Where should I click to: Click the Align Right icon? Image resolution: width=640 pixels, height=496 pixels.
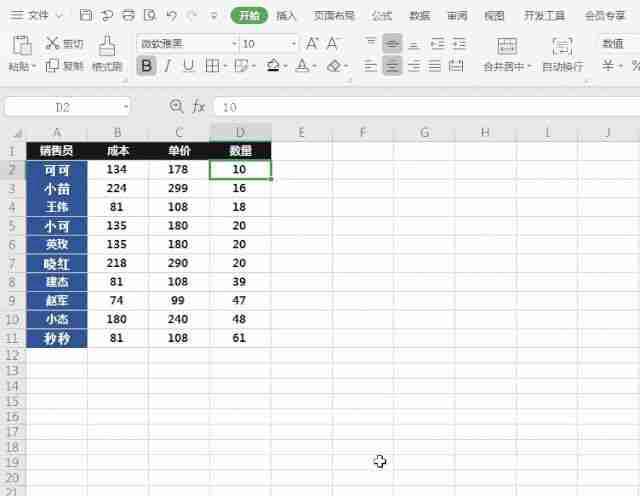pyautogui.click(x=413, y=65)
